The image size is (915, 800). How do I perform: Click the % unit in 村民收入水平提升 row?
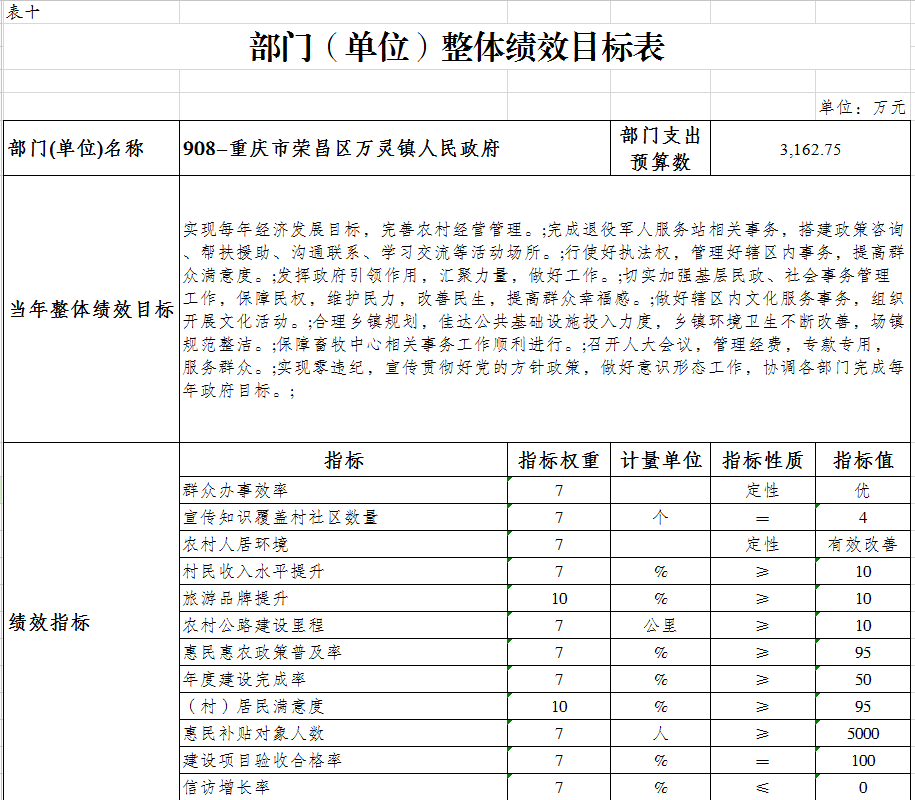point(661,571)
